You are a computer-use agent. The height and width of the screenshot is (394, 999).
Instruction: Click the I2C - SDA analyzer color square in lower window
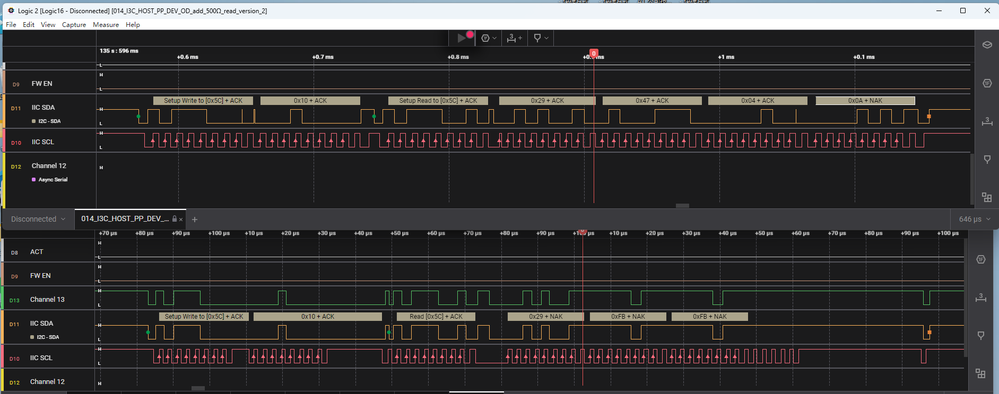pos(33,337)
